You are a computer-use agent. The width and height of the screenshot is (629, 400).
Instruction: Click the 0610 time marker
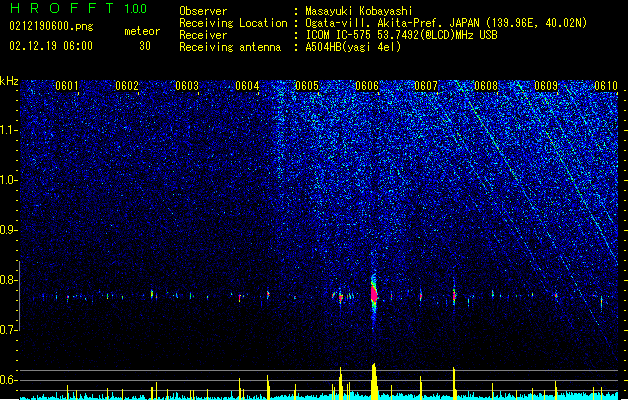click(606, 86)
